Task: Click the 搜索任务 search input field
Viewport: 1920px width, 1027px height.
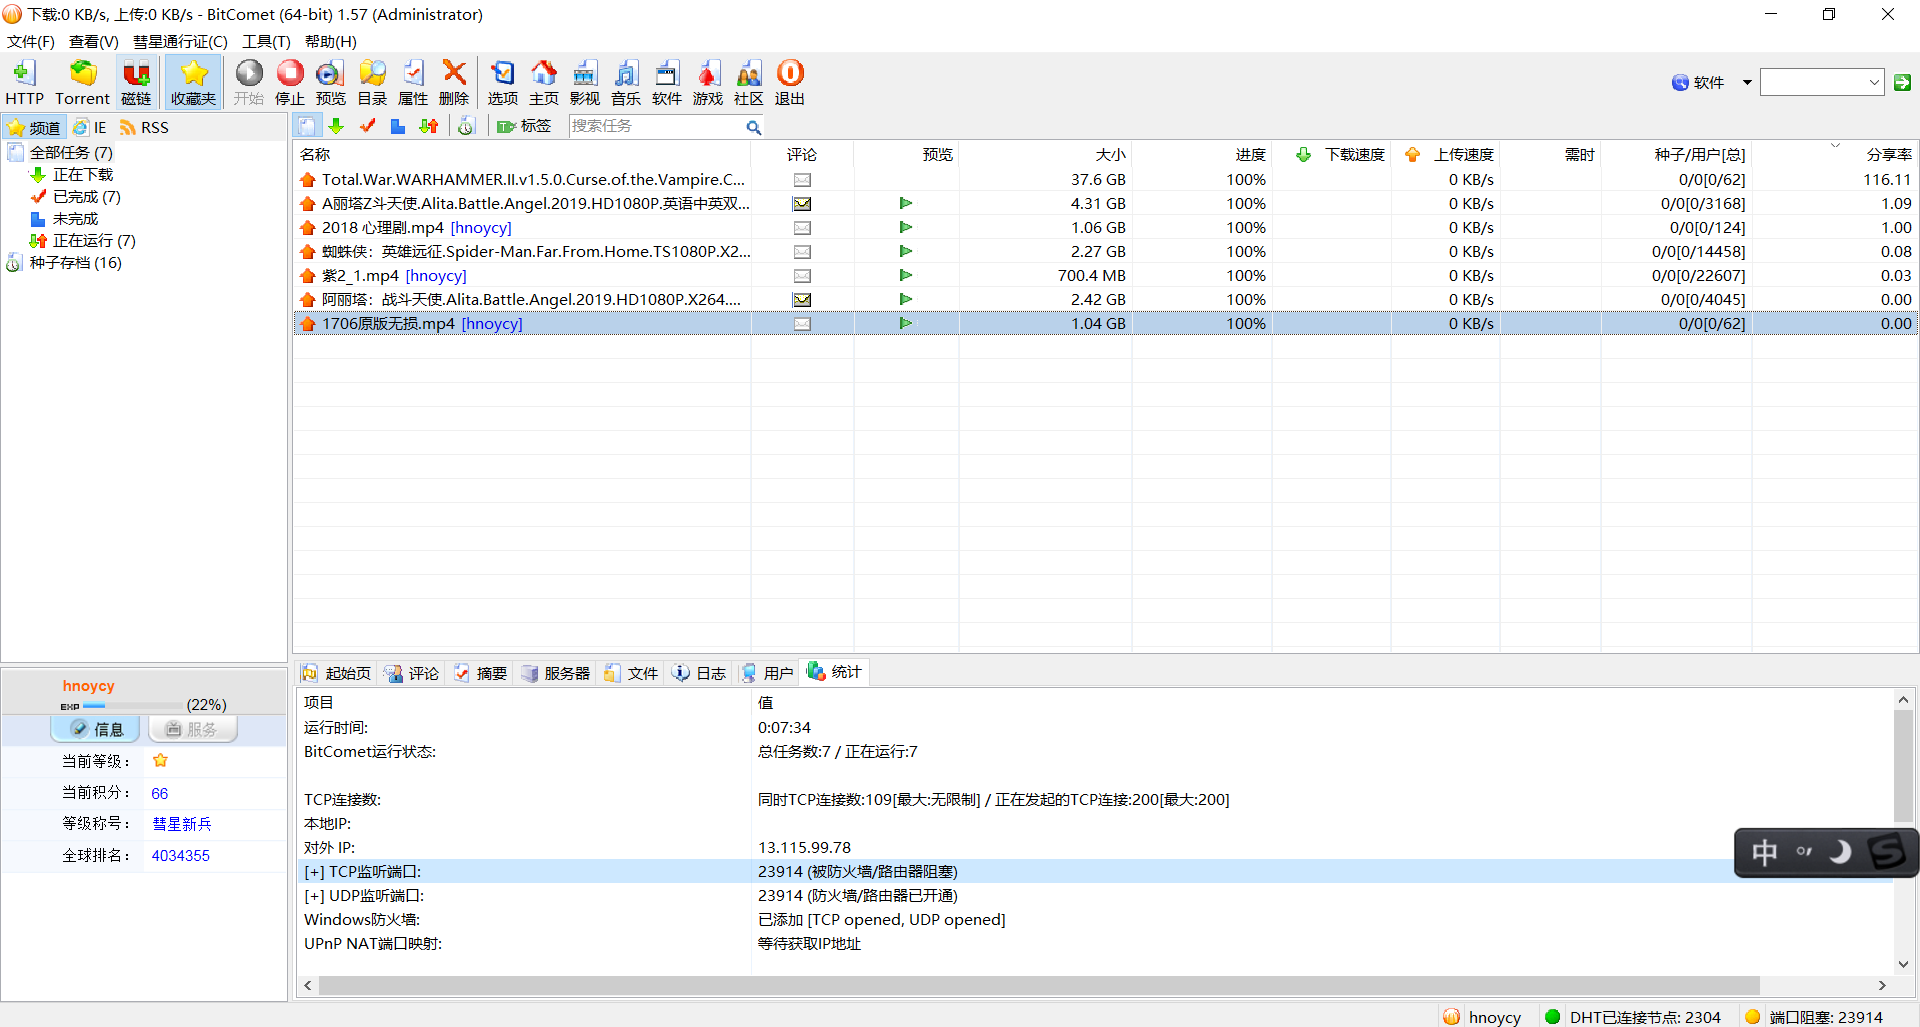Action: (656, 126)
